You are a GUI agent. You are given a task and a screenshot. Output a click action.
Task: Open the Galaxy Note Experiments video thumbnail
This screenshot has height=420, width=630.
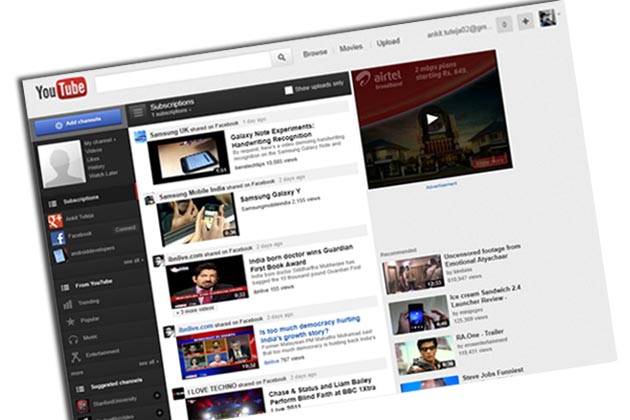(x=188, y=158)
